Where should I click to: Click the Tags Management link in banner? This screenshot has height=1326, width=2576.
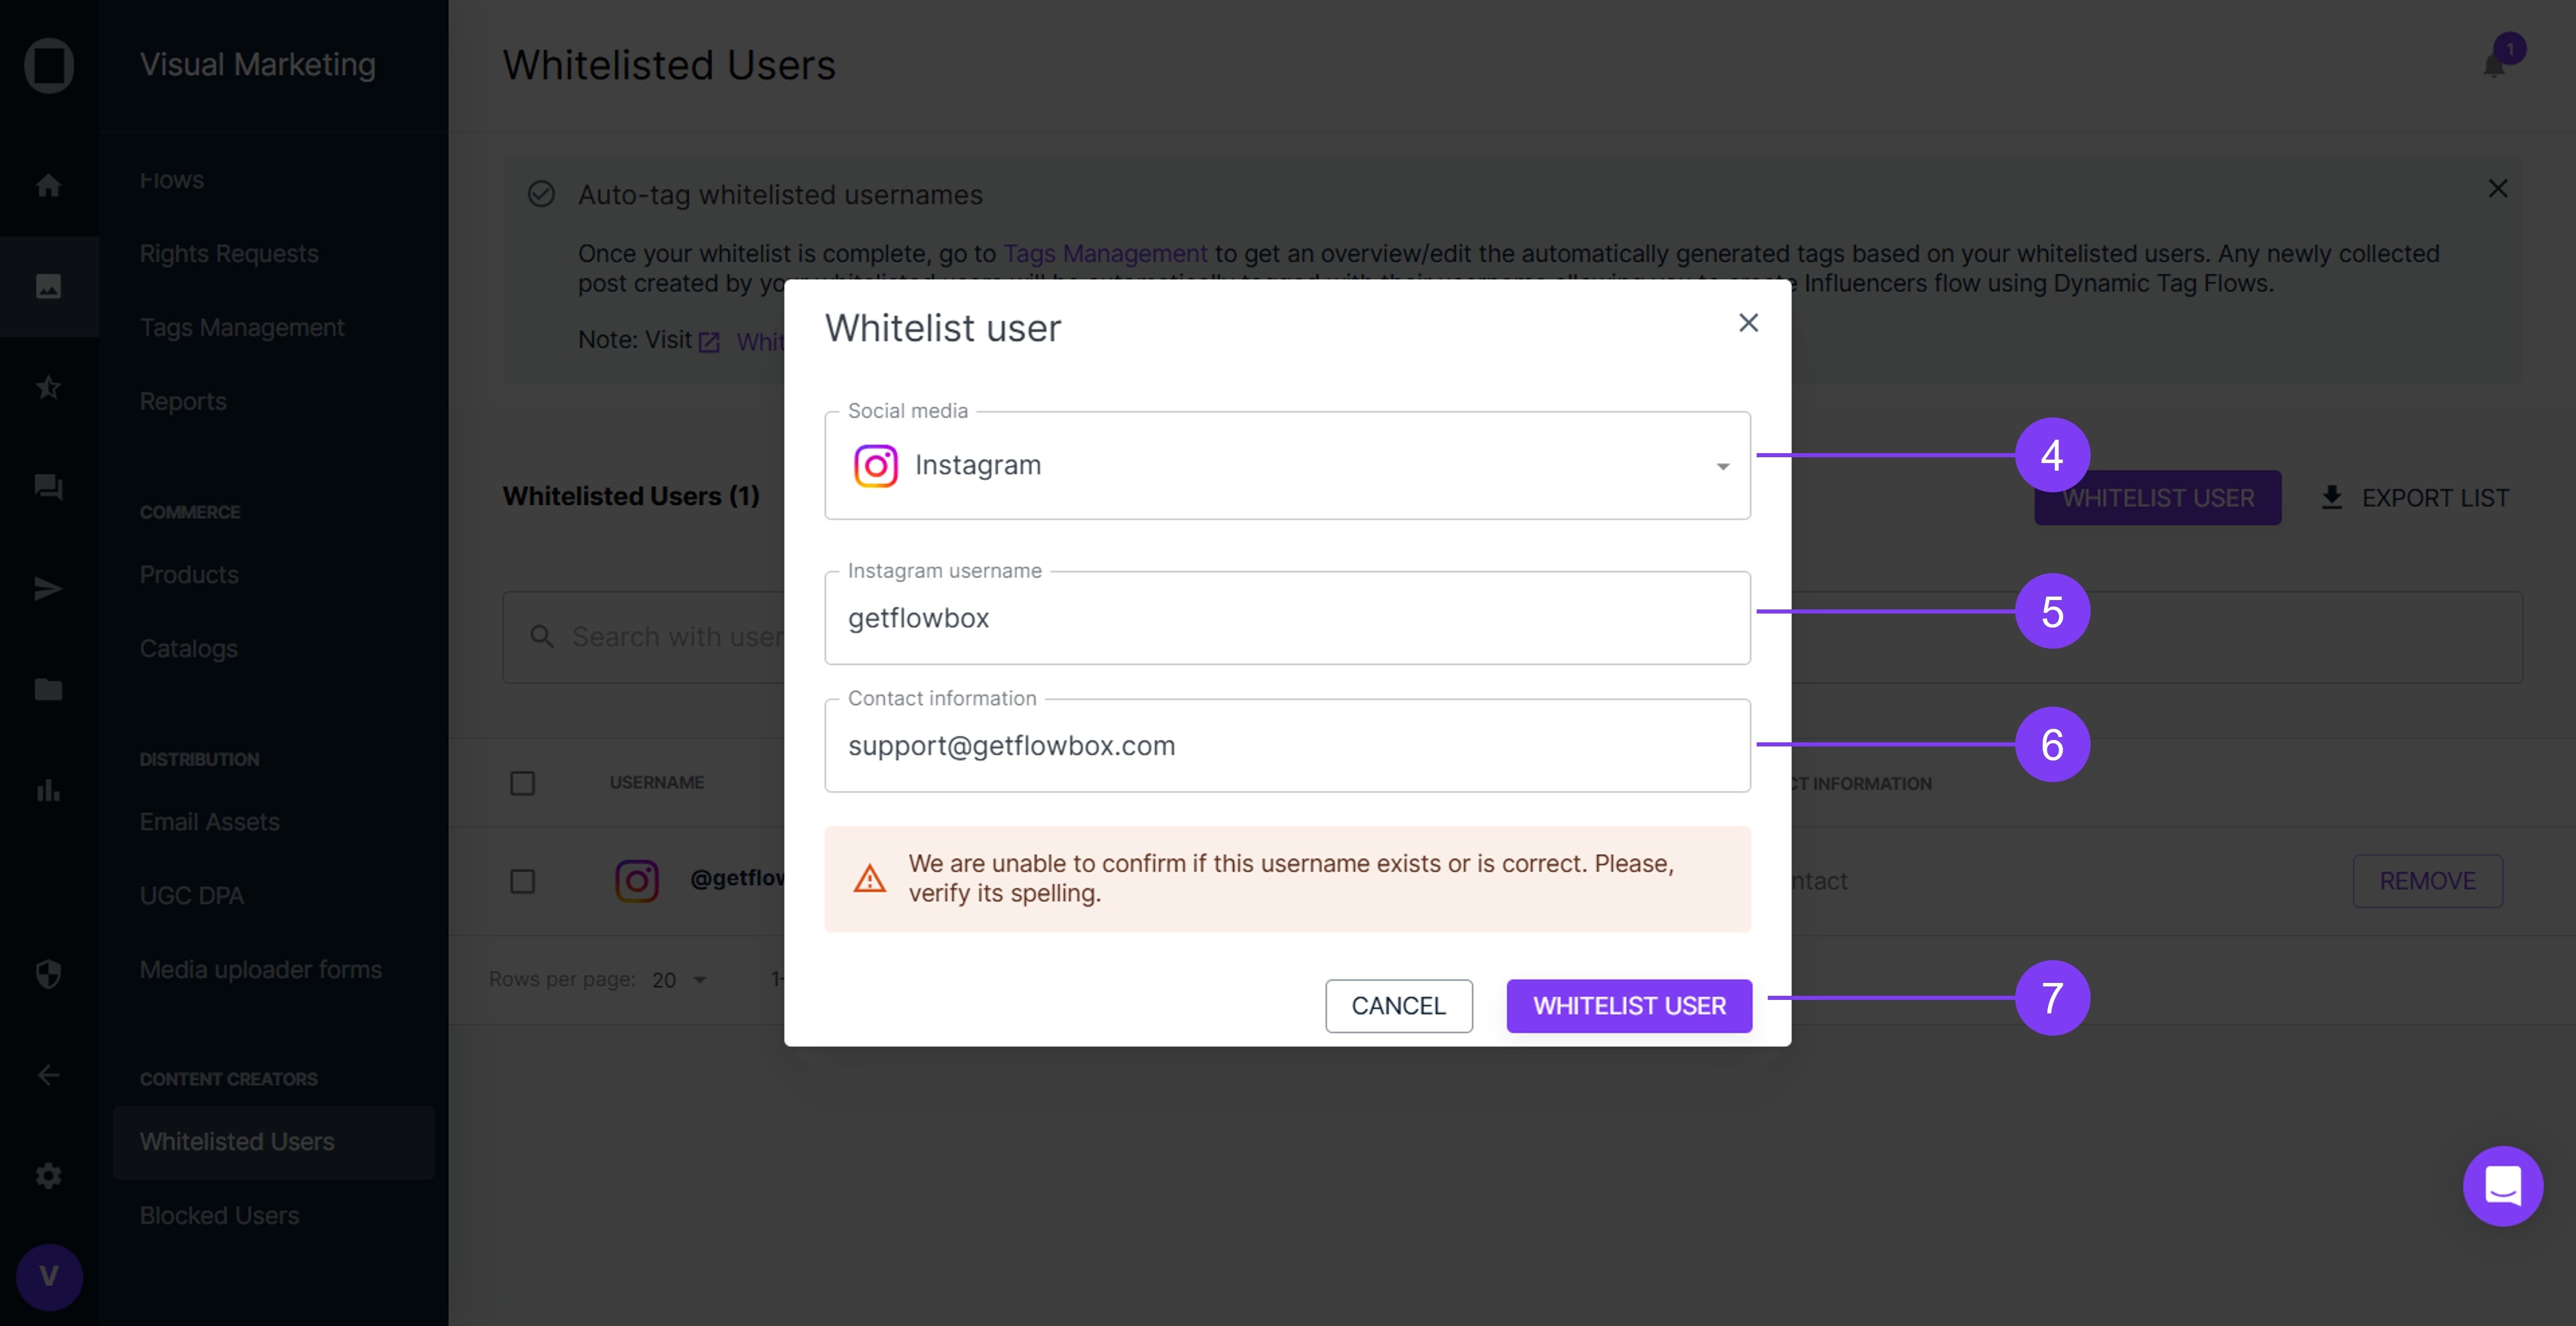[x=1104, y=254]
